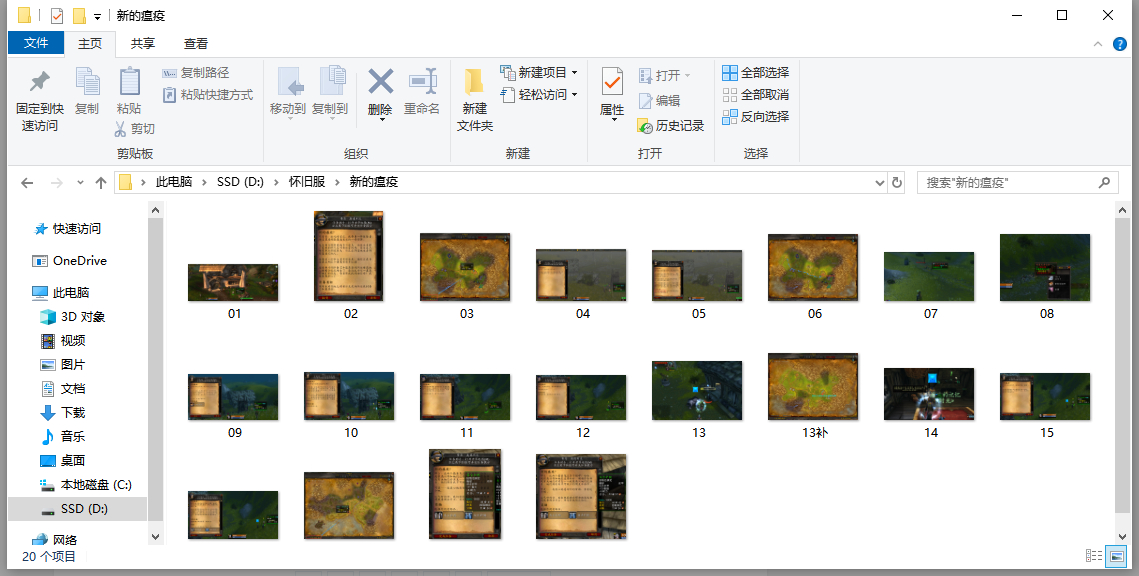
Task: Click the 复制 copy icon in ribbon
Action: [x=87, y=81]
